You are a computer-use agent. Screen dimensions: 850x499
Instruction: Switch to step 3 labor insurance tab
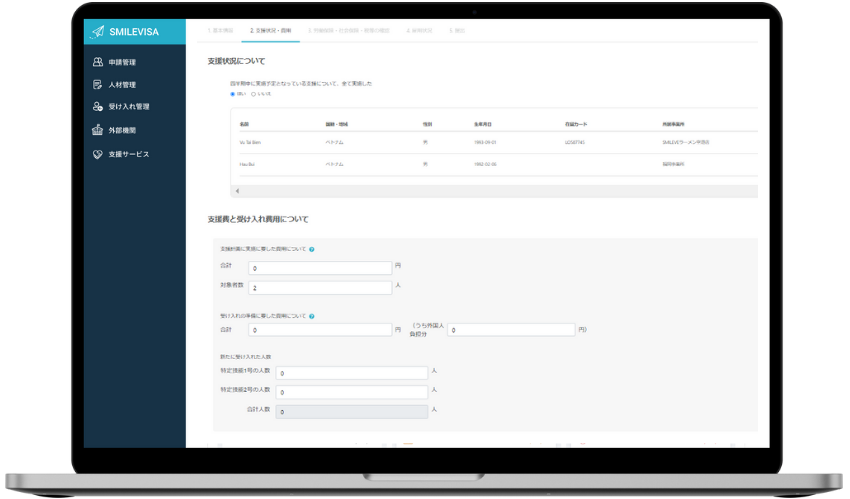pyautogui.click(x=349, y=30)
